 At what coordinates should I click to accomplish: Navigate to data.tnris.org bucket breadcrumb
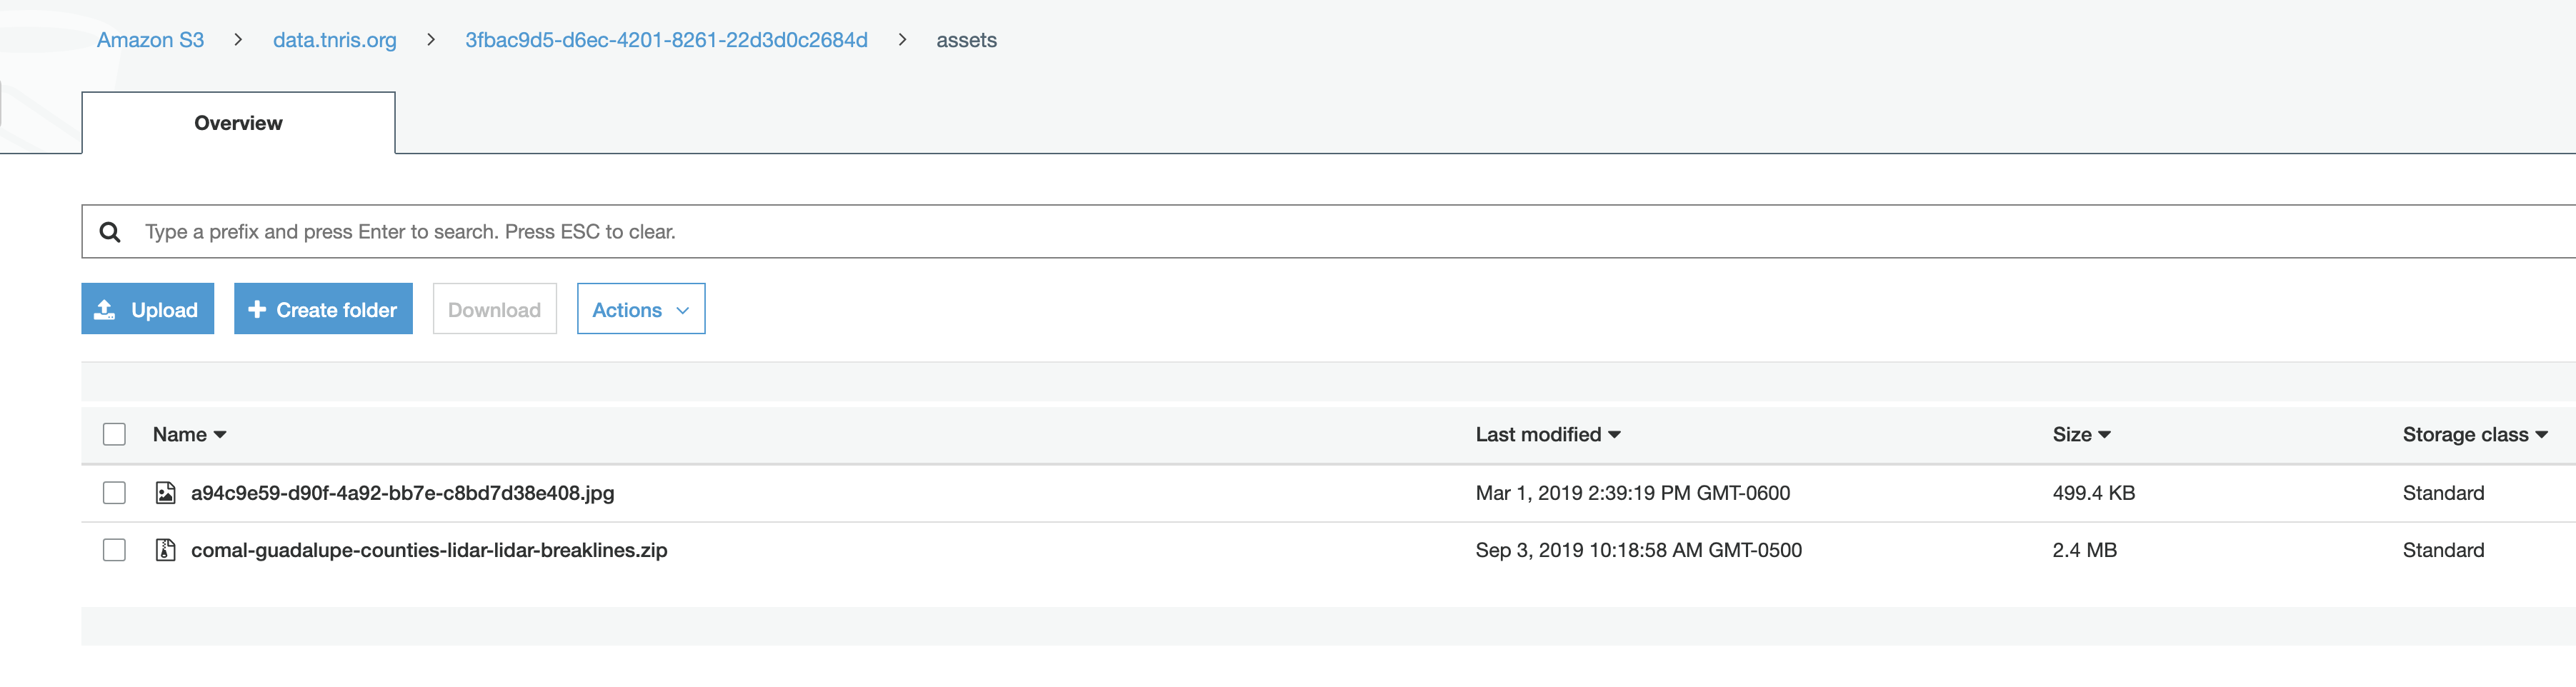[334, 40]
